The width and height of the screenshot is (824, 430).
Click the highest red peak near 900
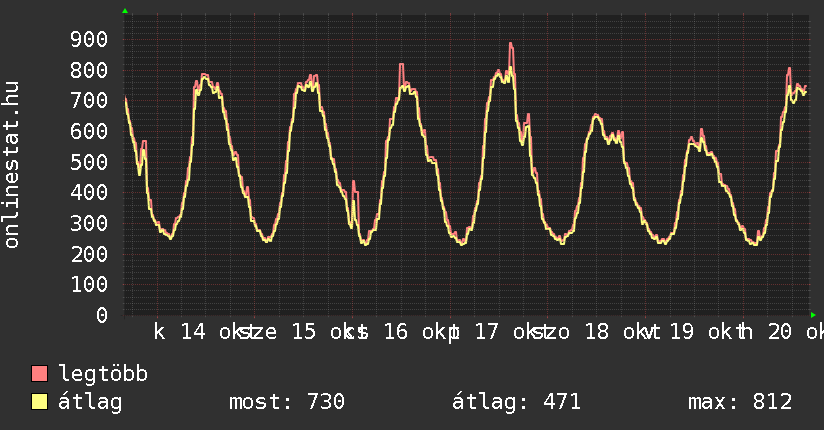point(510,44)
